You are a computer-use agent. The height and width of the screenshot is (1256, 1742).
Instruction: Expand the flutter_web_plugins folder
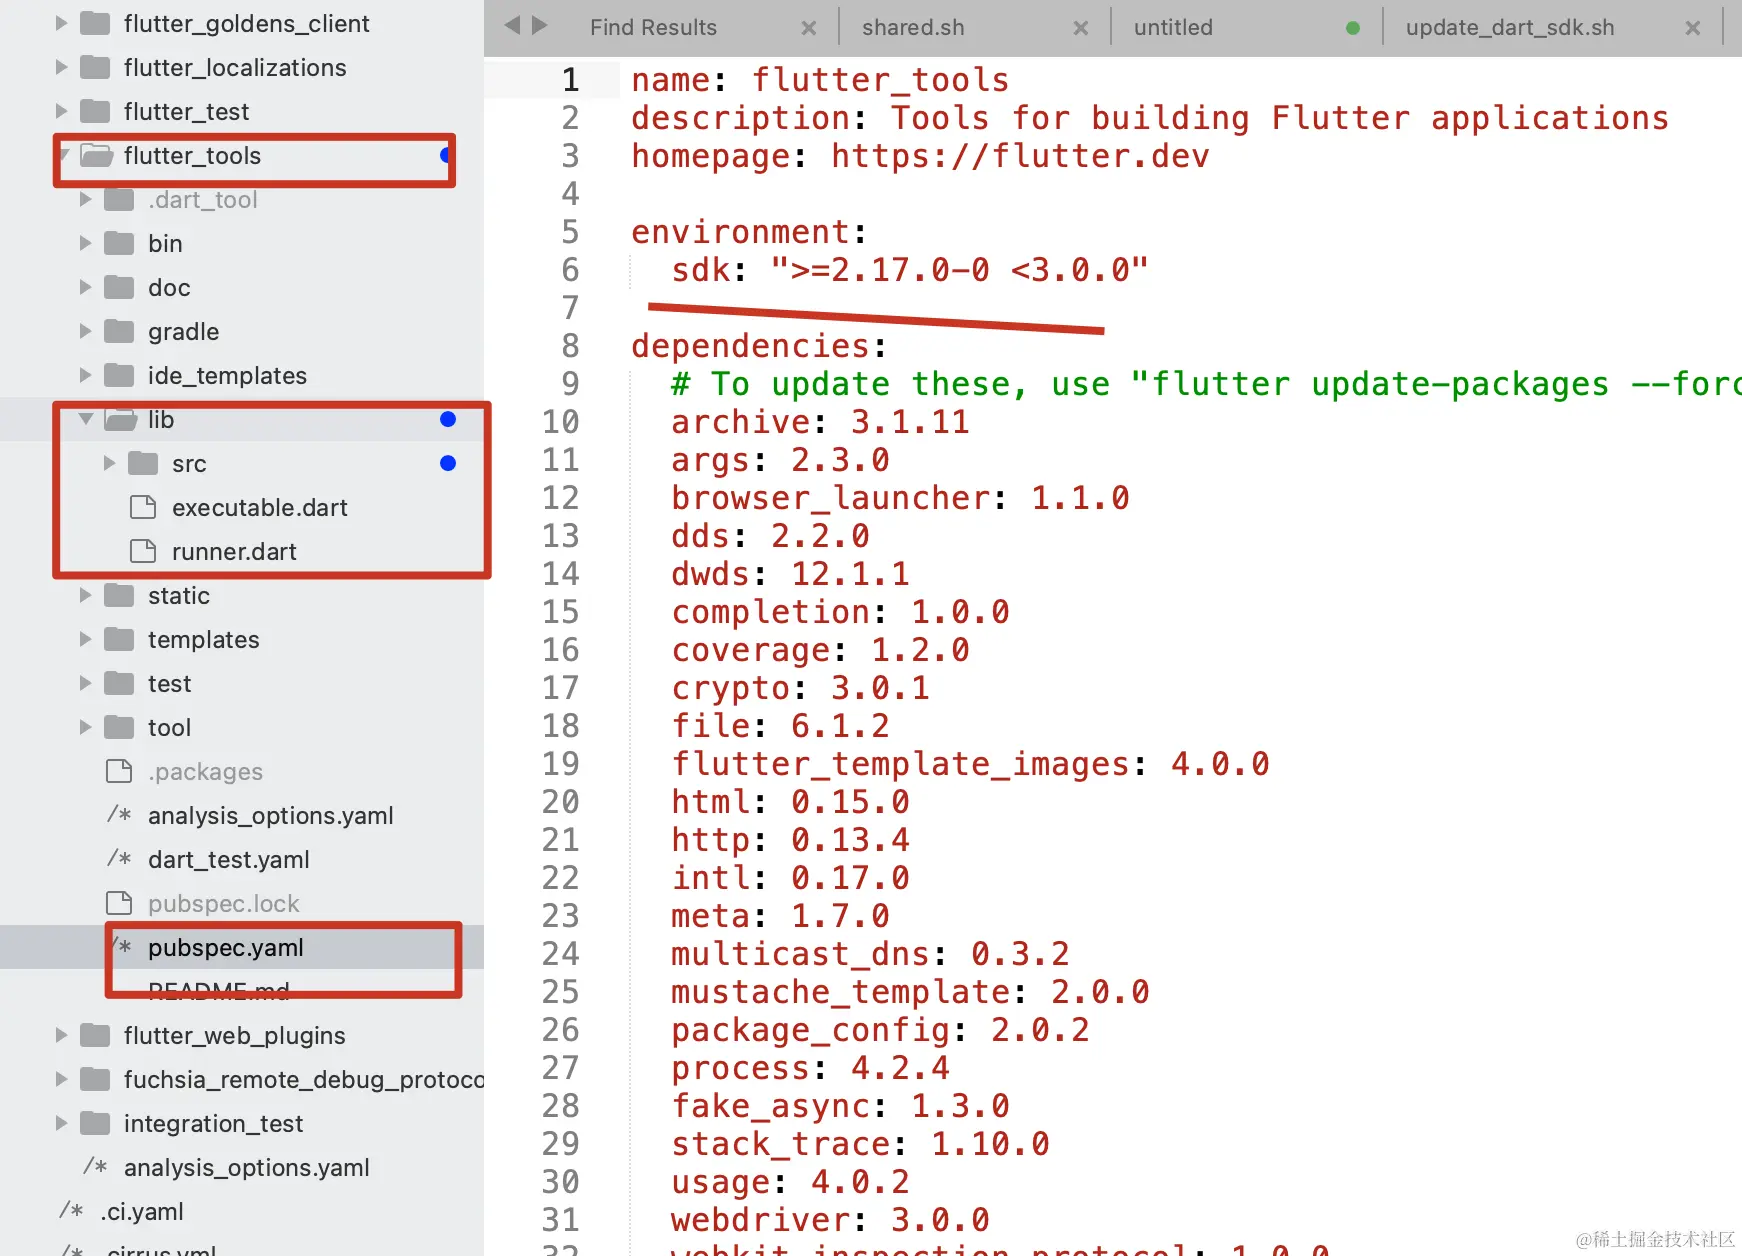pos(61,1035)
